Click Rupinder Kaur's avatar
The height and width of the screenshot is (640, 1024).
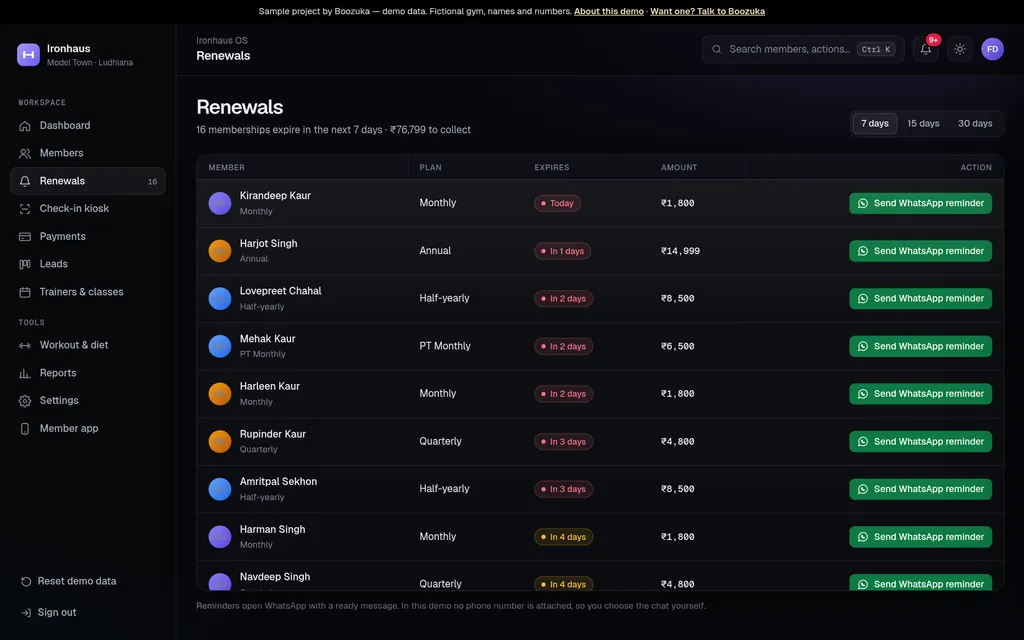(219, 441)
